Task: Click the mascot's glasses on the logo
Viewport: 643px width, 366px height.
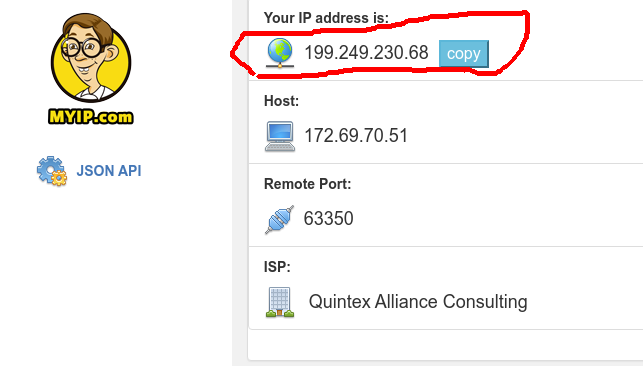Action: coord(82,48)
